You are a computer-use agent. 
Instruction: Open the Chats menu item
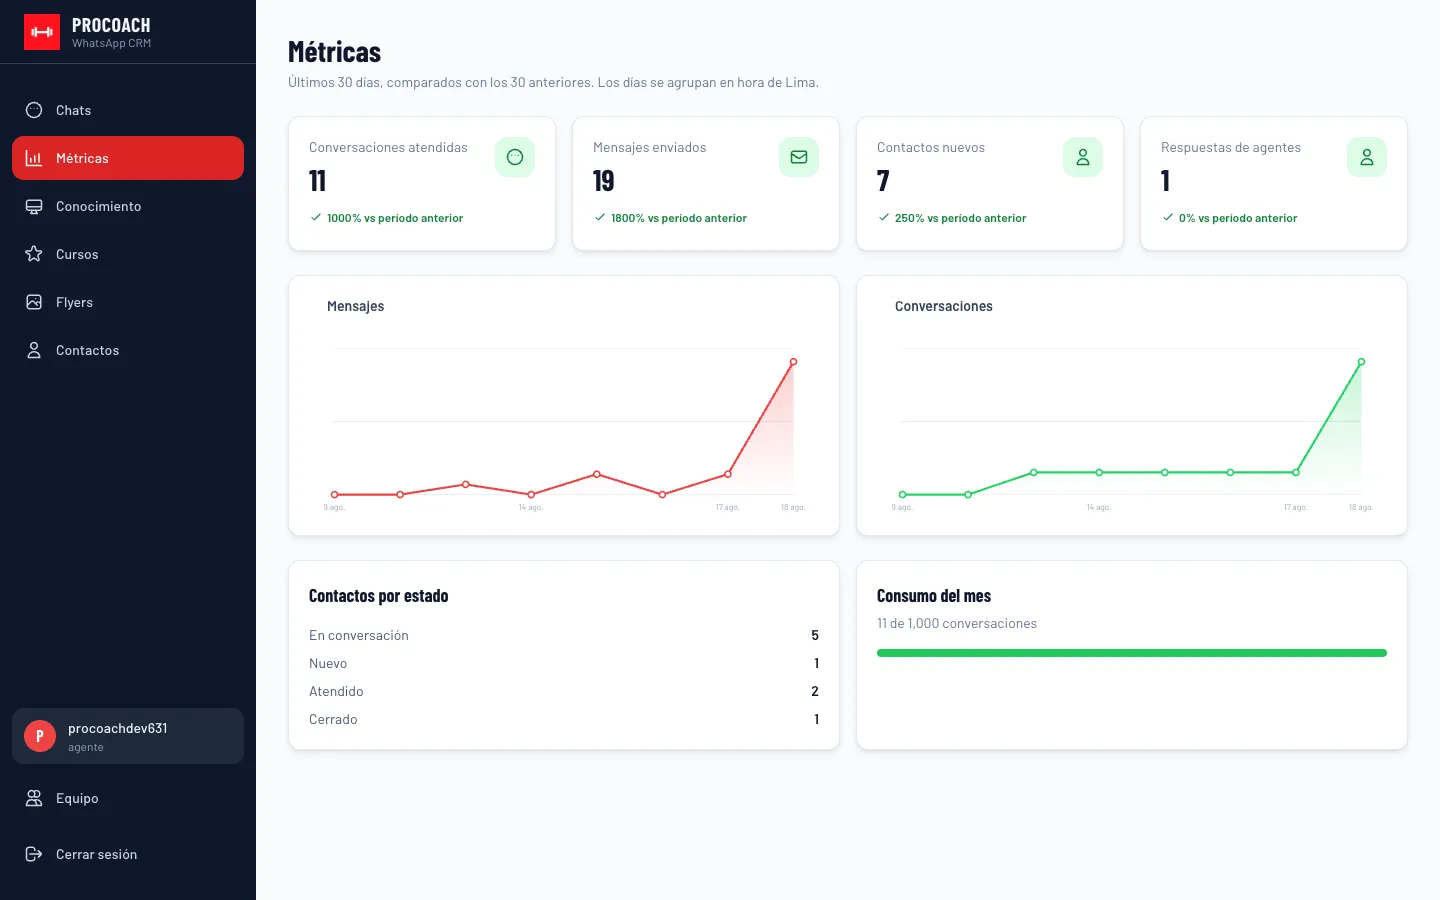[128, 110]
